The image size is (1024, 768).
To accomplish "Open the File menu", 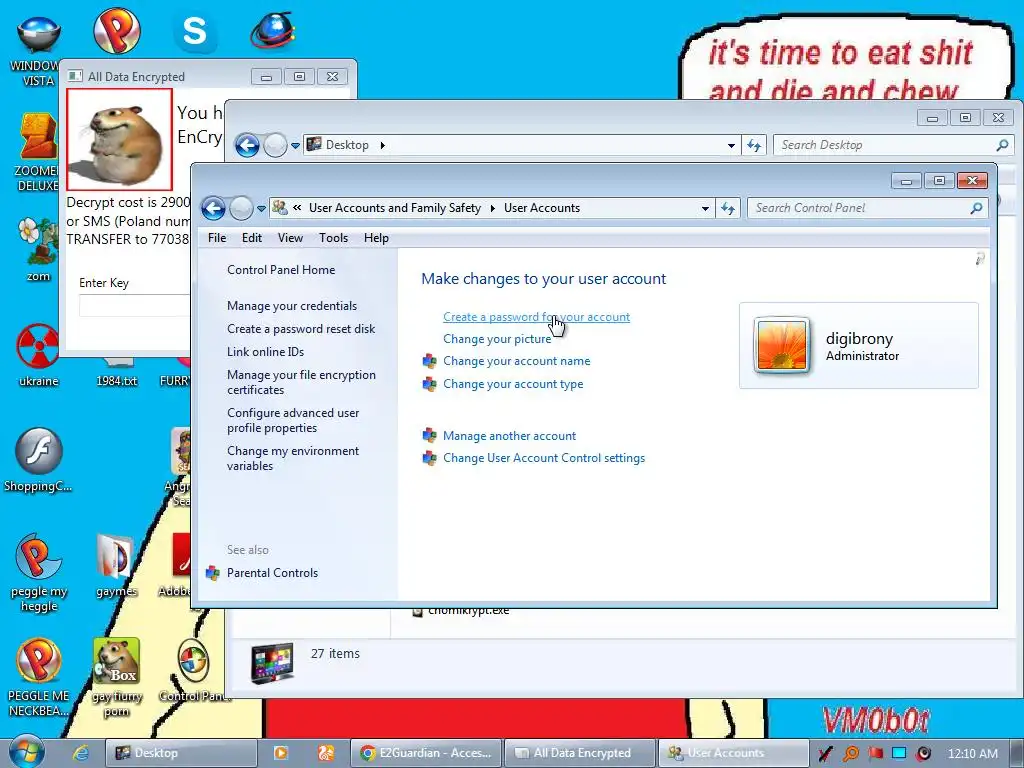I will pos(217,238).
